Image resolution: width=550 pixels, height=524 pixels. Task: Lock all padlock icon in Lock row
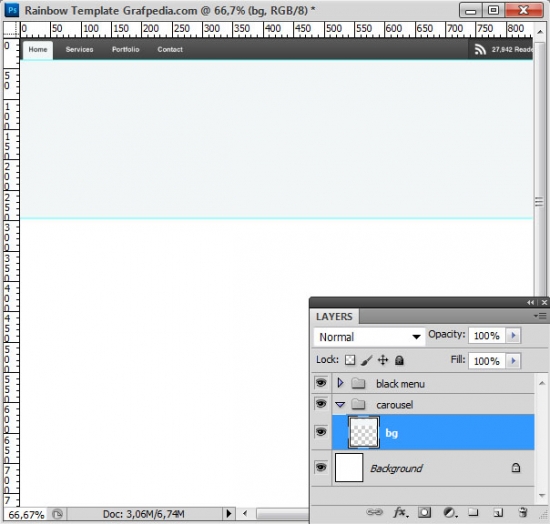pyautogui.click(x=400, y=360)
